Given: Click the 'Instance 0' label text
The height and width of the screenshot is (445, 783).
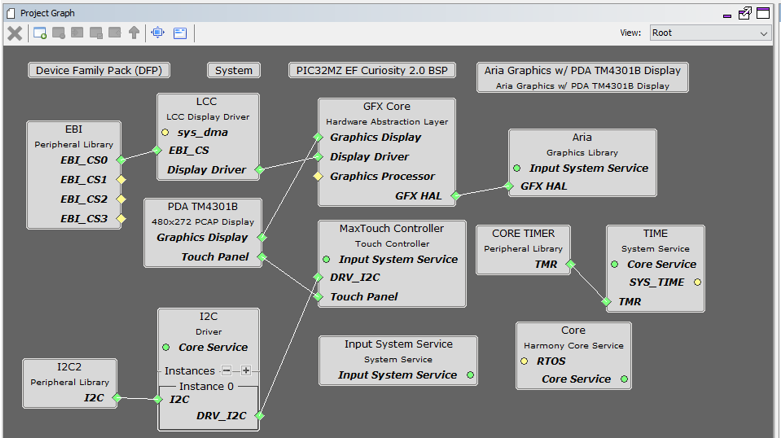Looking at the screenshot, I should 206,387.
